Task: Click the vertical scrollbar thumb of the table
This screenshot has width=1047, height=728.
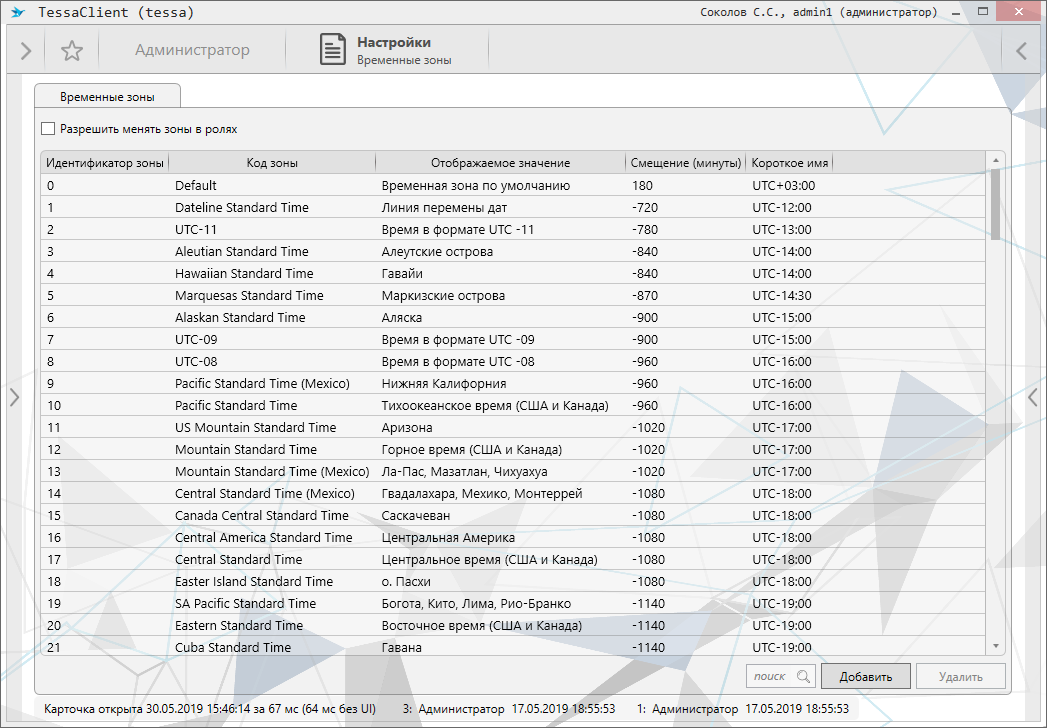Action: pyautogui.click(x=995, y=205)
